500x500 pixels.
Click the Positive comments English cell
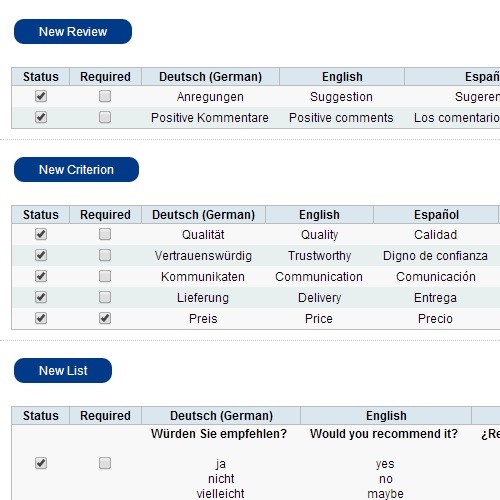(341, 118)
